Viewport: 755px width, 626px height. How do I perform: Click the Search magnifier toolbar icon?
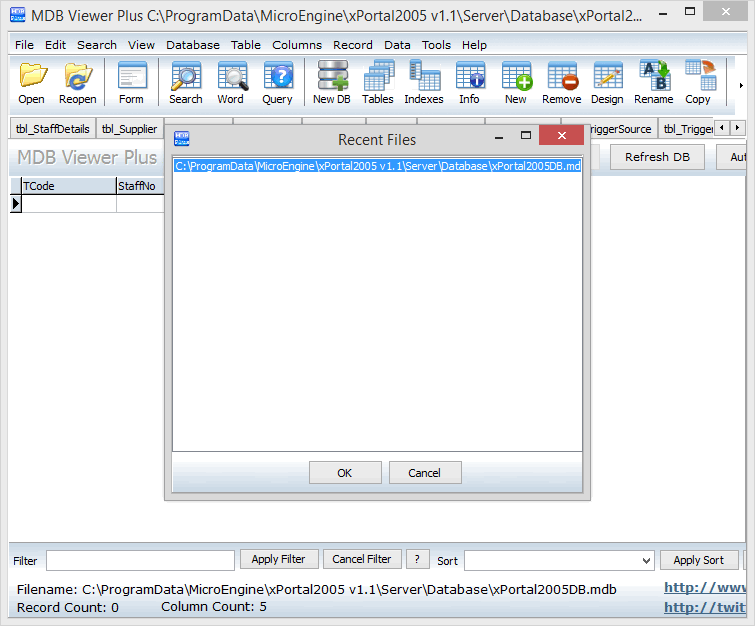coord(185,82)
